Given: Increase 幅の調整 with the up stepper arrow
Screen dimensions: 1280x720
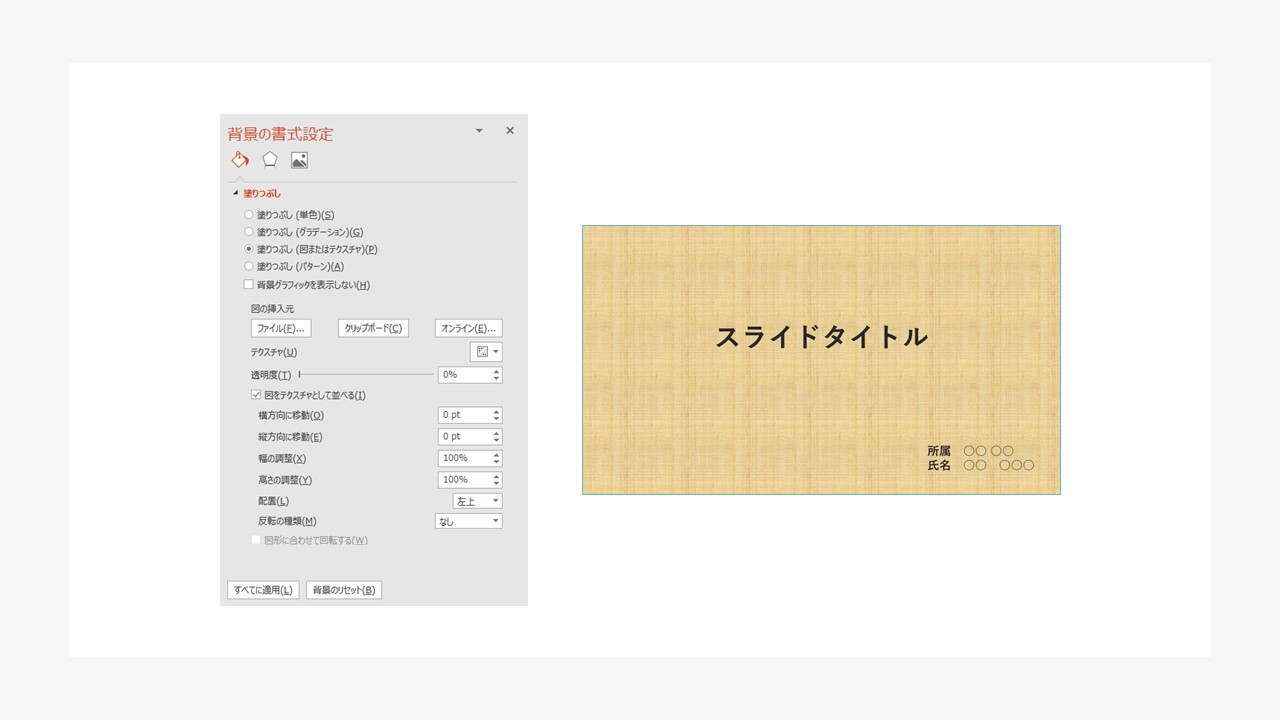Looking at the screenshot, I should coord(494,454).
